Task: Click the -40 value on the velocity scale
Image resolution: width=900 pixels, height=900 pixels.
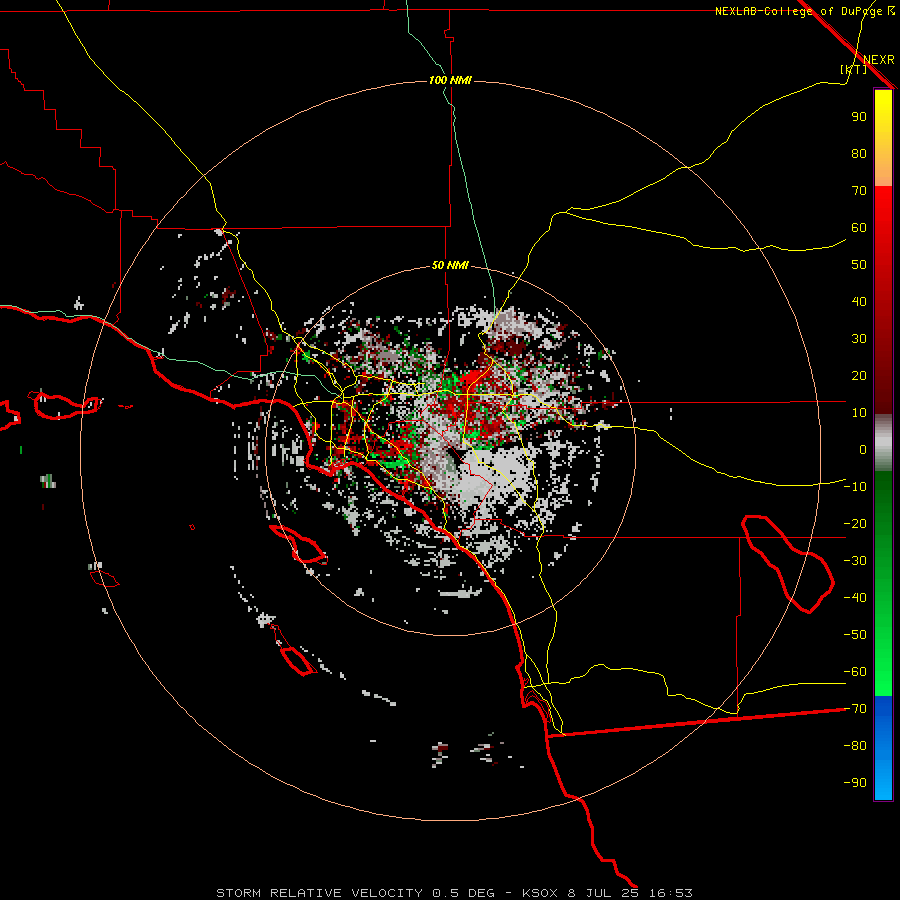Action: [855, 598]
